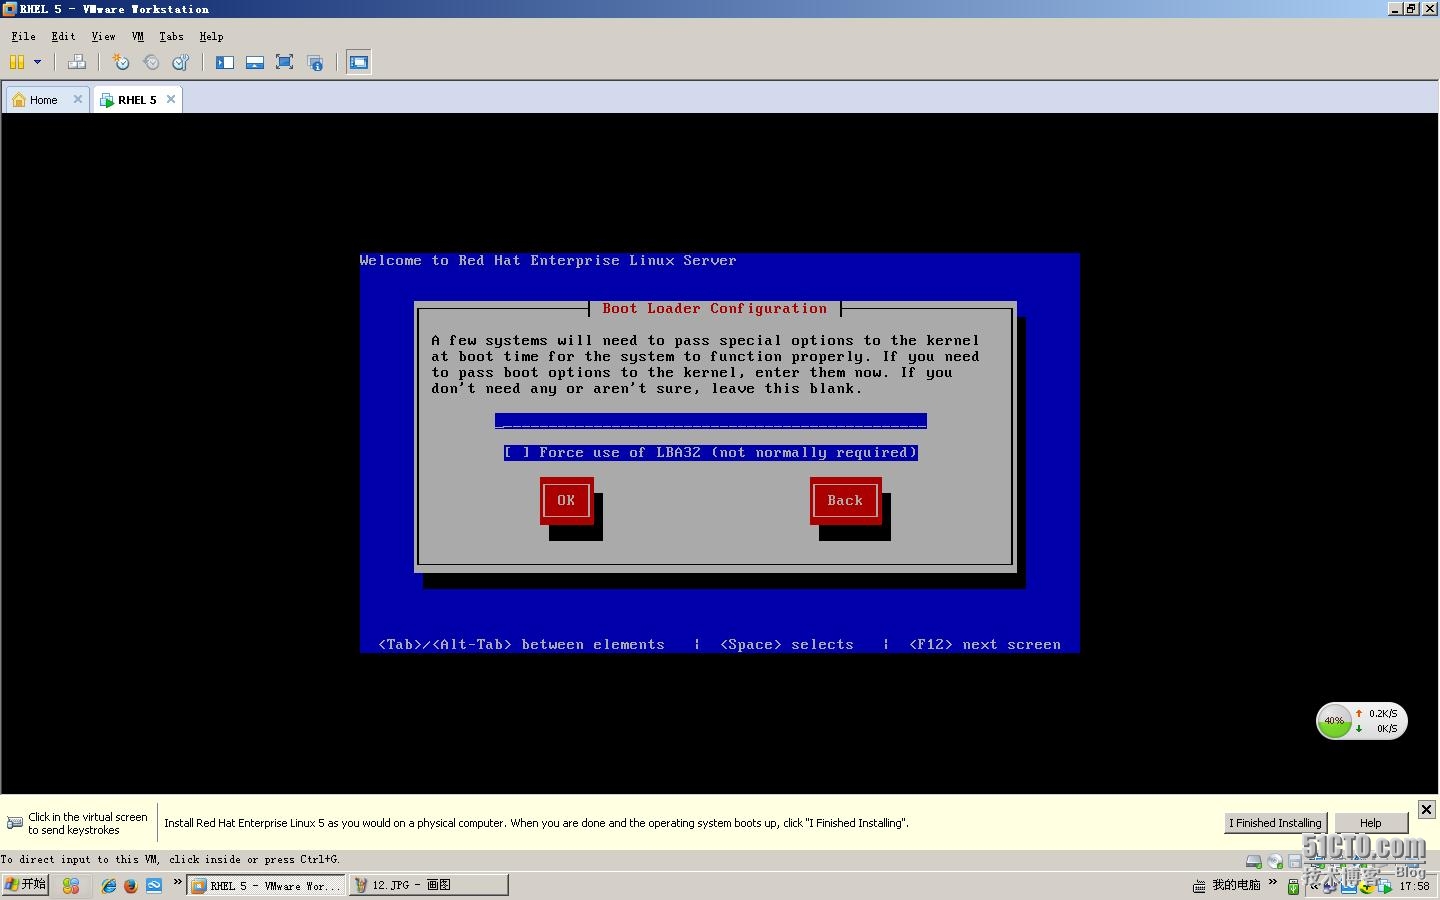Click the Full Screen mode icon
1440x900 pixels.
click(284, 62)
